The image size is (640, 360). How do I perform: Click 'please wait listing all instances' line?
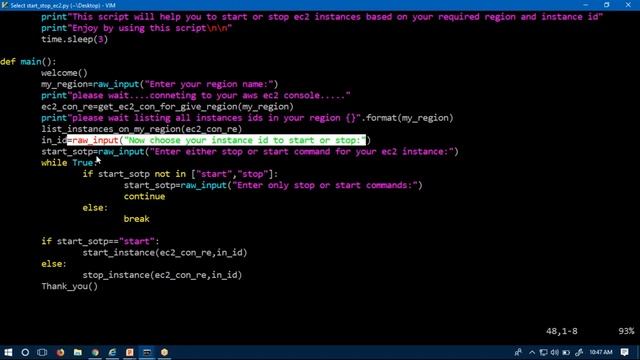(247, 118)
